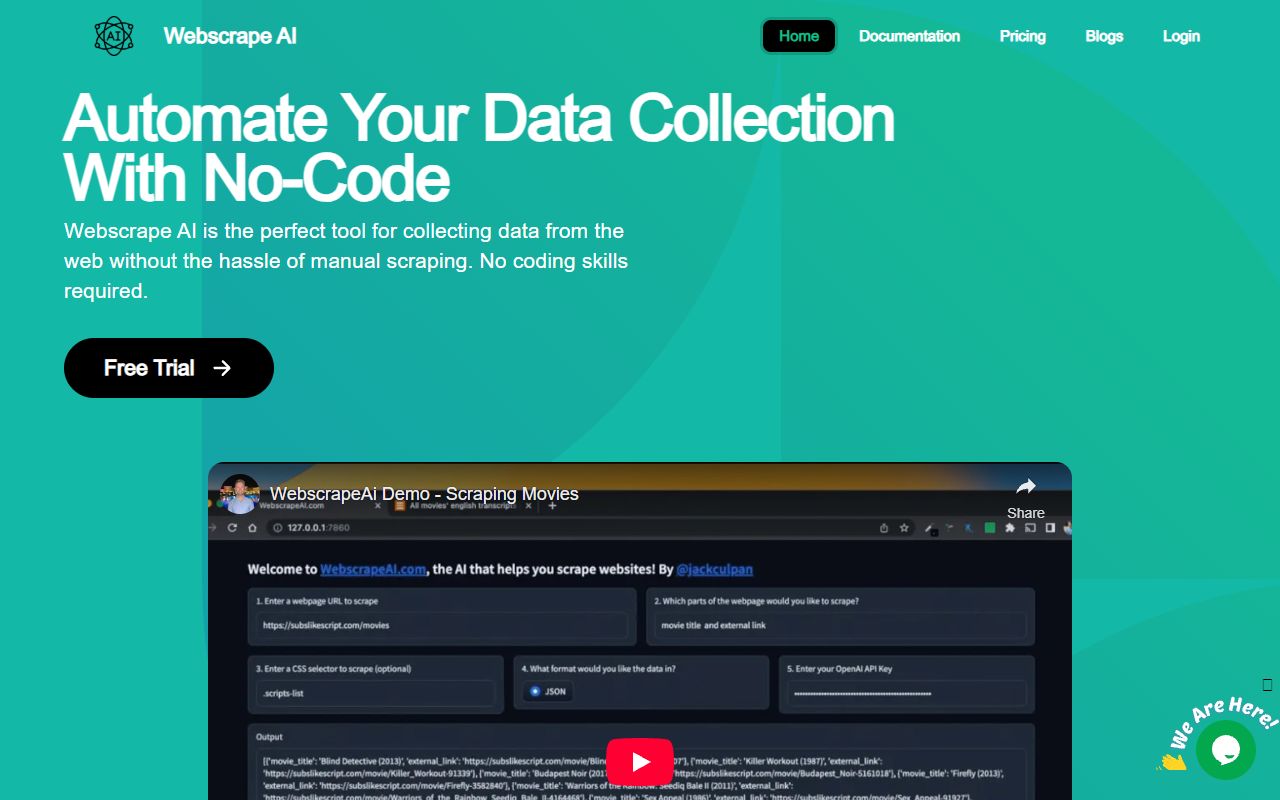
Task: Click the yellow waving hand icon
Action: (1171, 762)
